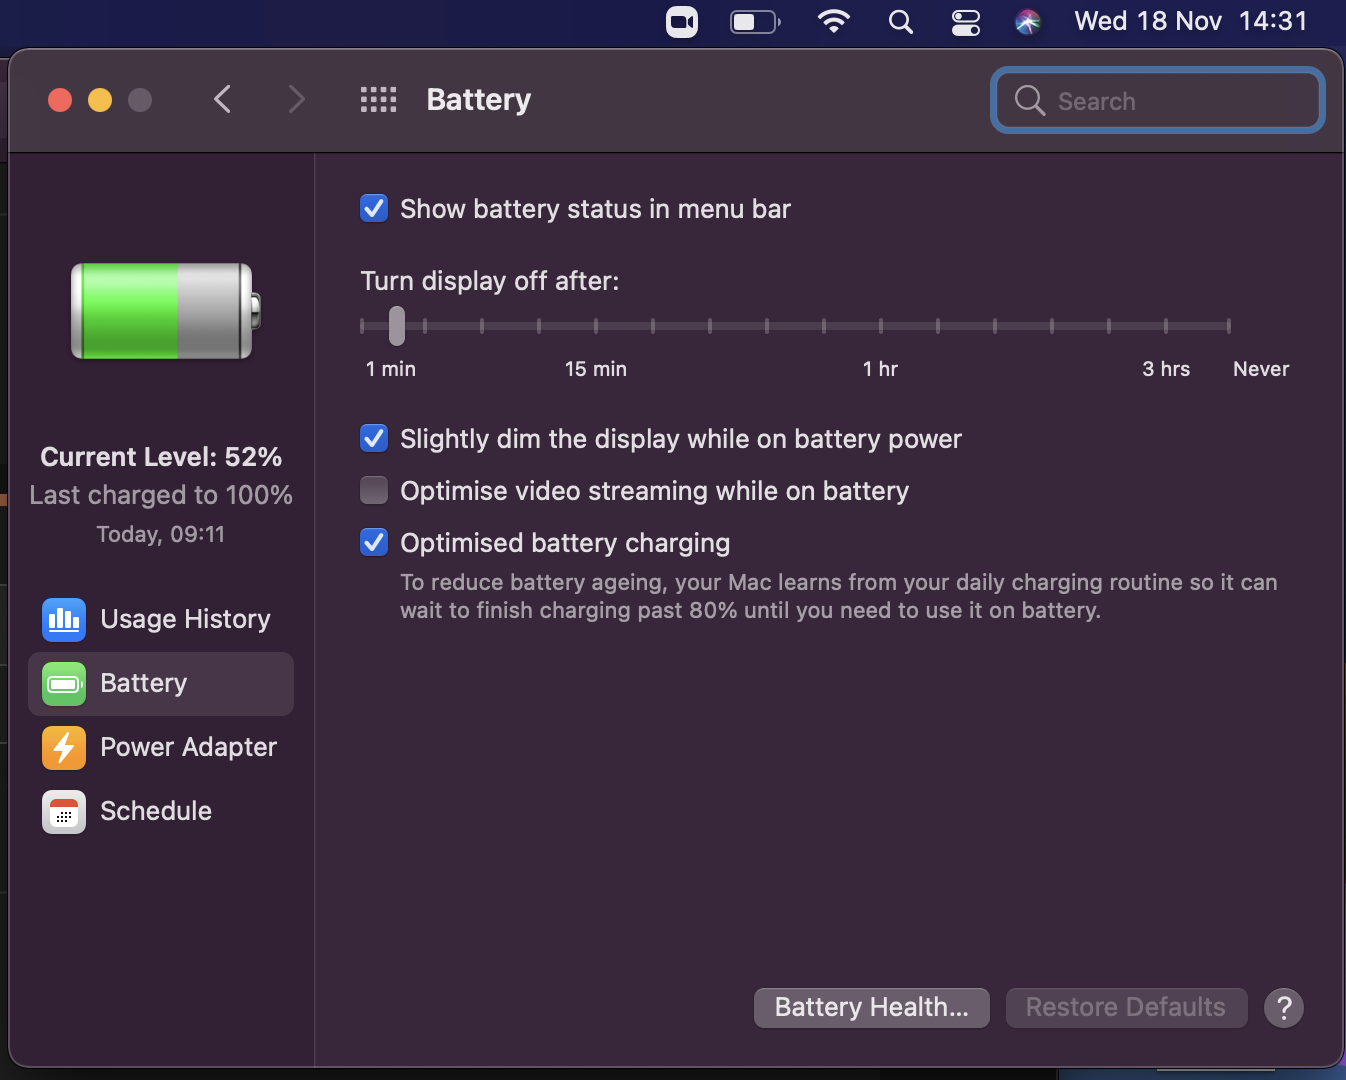Click the Restore Defaults button
Screen dimensions: 1346x1080
click(x=1126, y=1007)
